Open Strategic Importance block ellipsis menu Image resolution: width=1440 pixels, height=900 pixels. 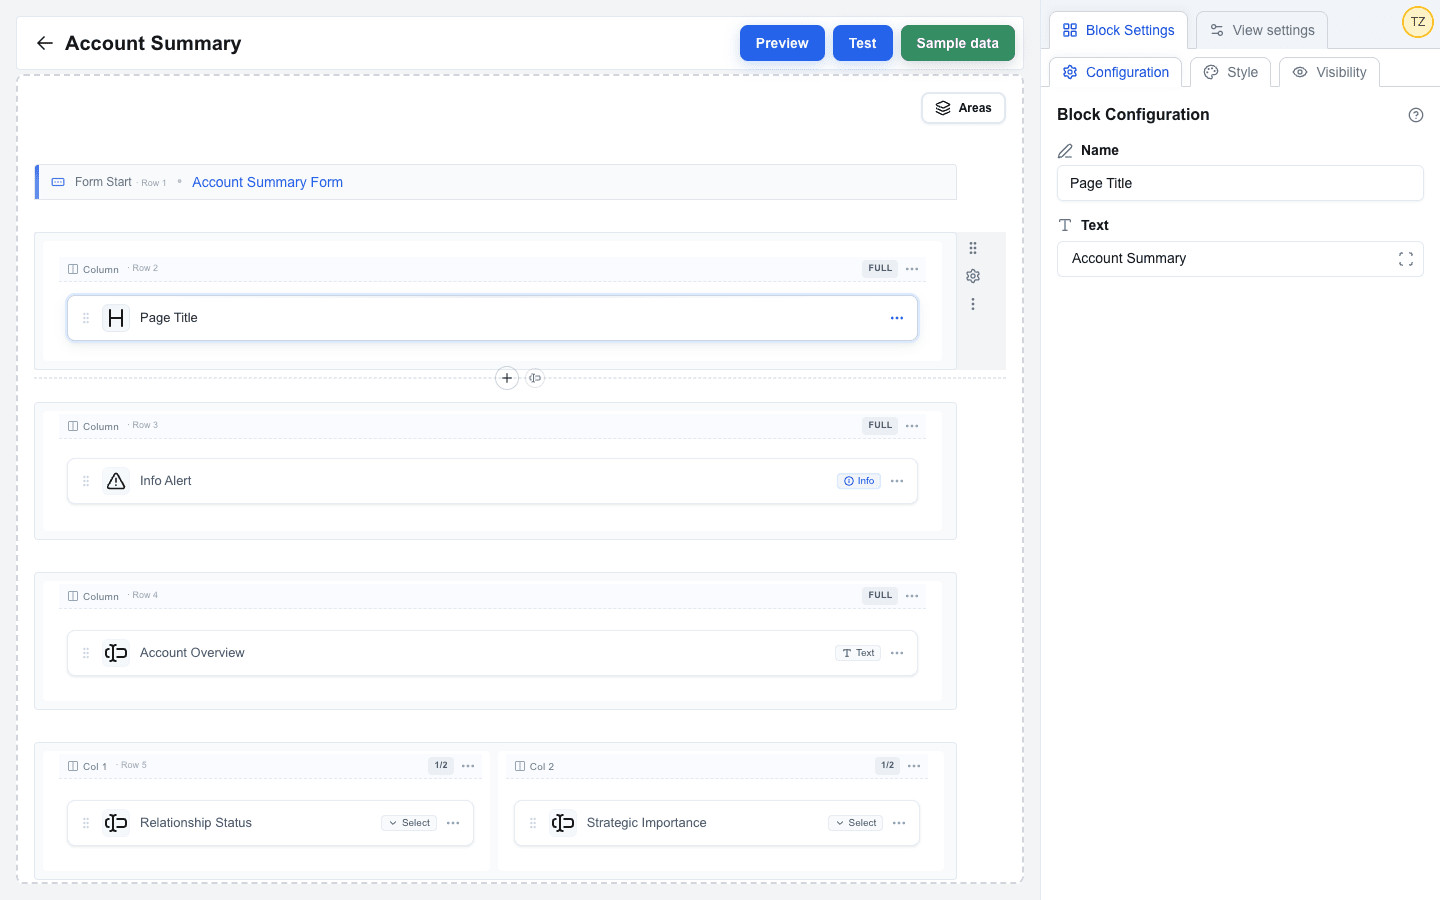click(899, 823)
